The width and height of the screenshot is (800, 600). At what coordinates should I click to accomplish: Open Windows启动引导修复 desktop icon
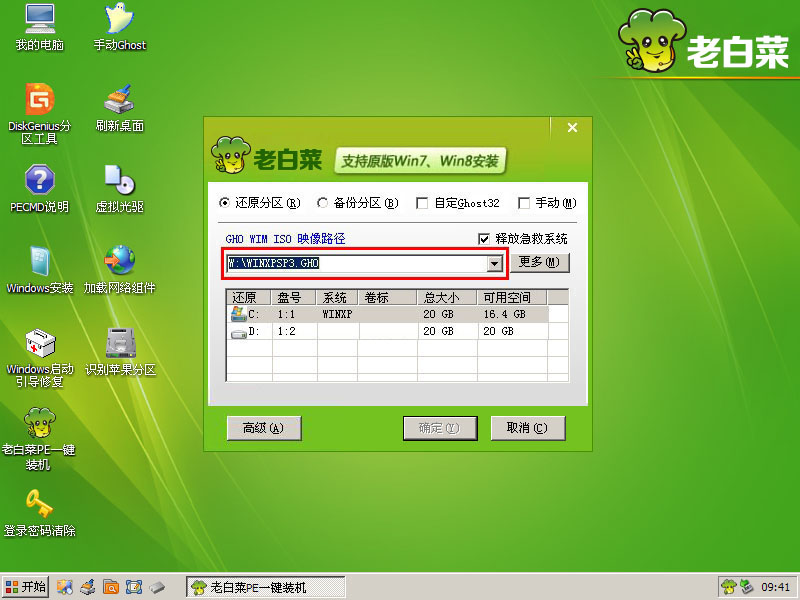click(40, 357)
